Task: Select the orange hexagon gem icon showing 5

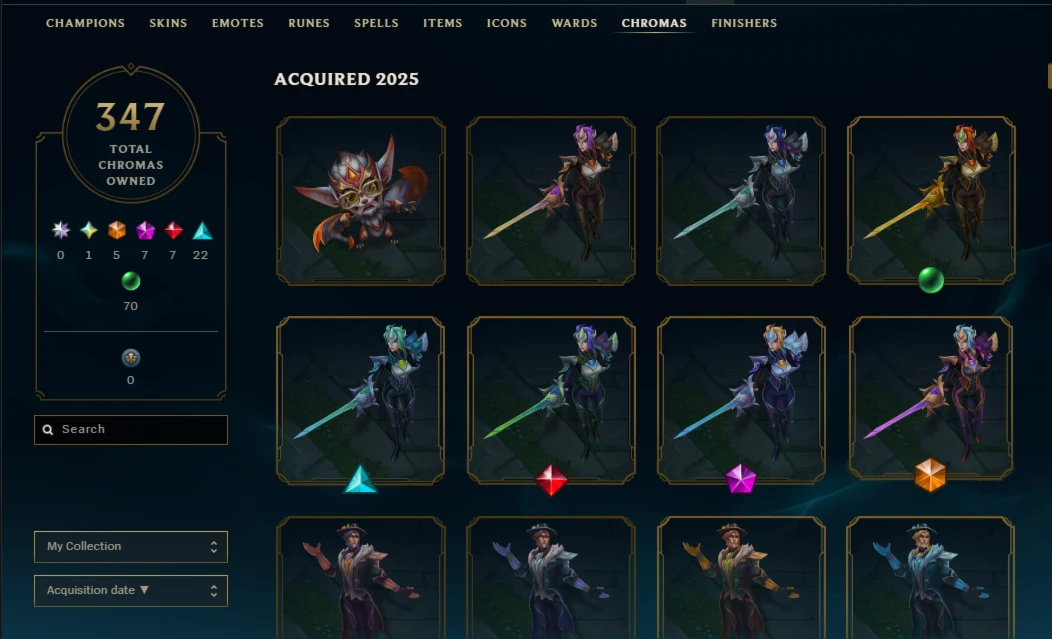Action: coord(117,231)
